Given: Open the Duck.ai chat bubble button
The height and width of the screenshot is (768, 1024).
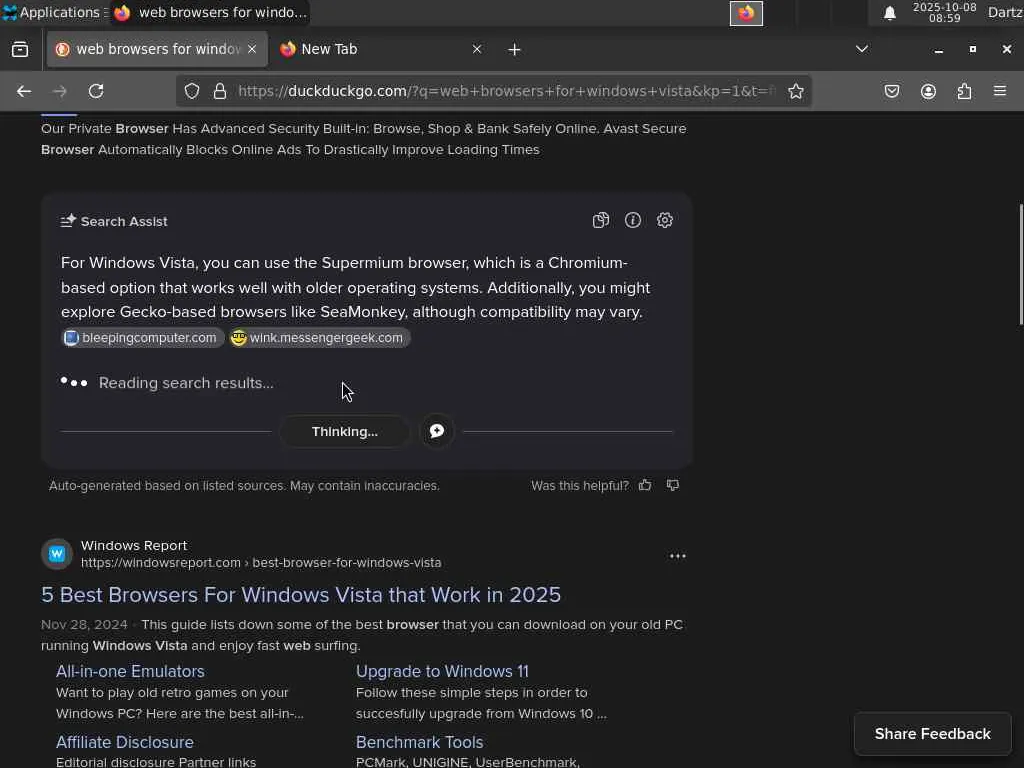Looking at the screenshot, I should [x=437, y=431].
